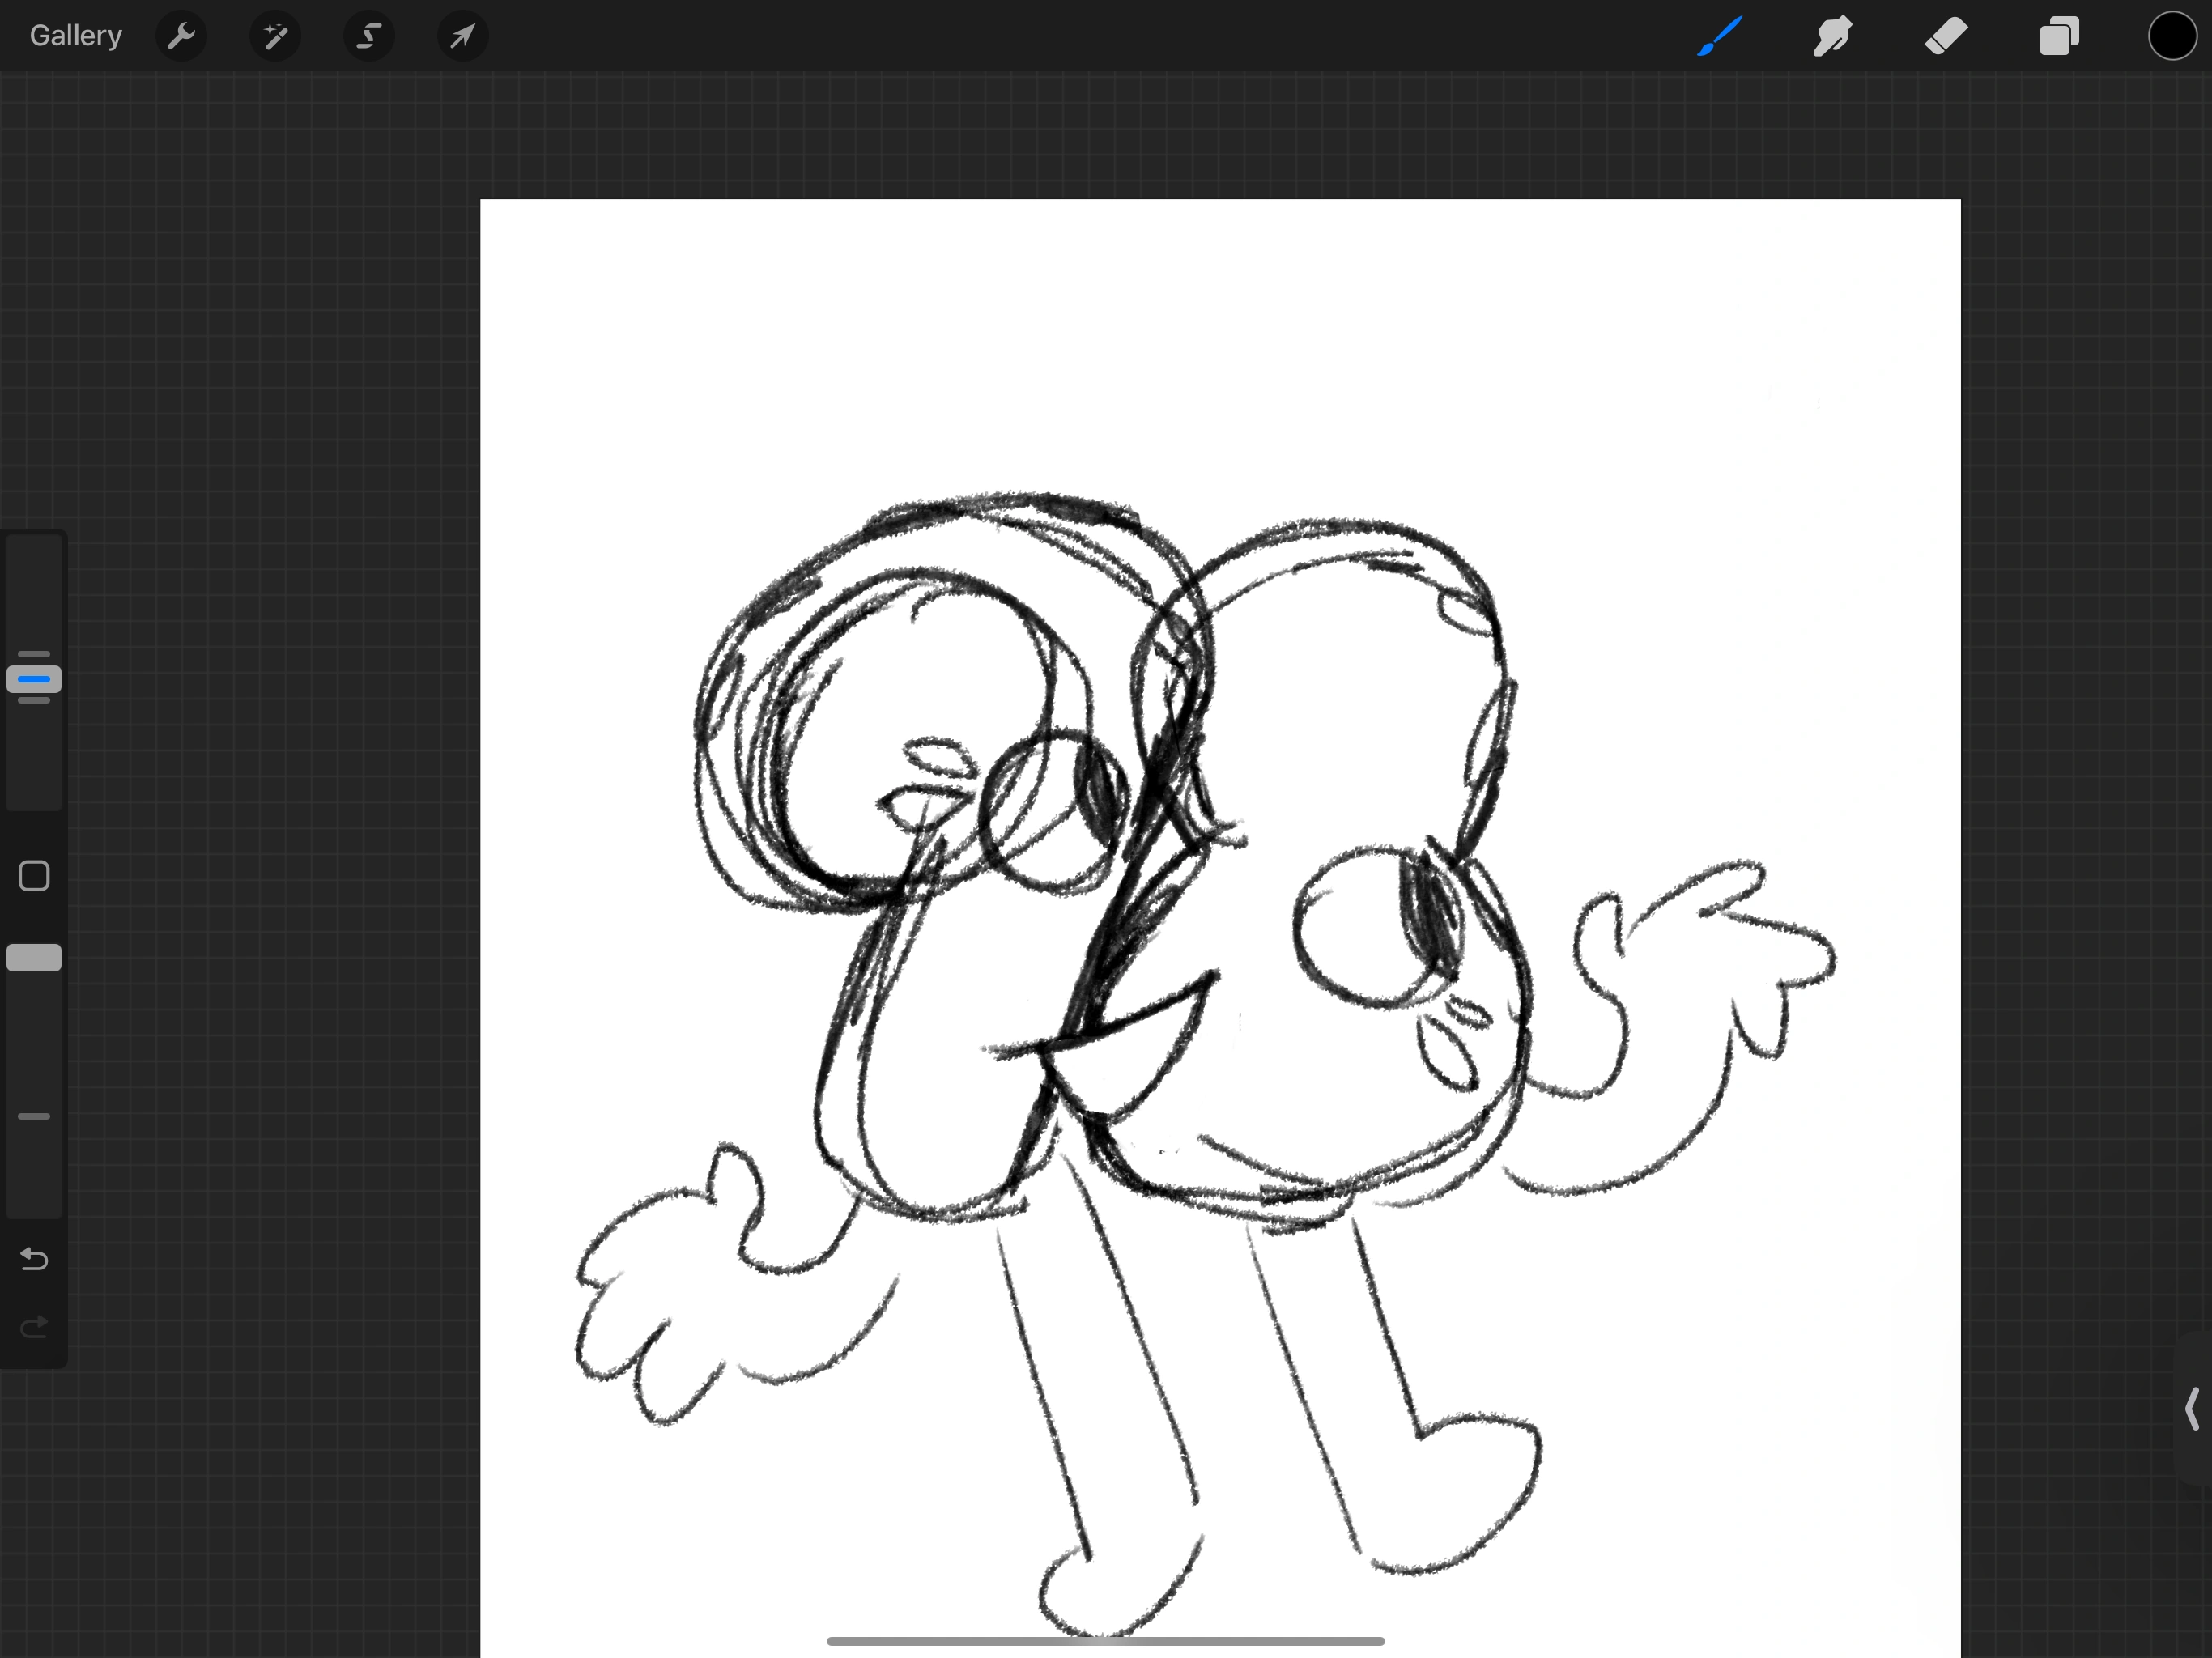Open the Layers panel
The image size is (2212, 1658).
pyautogui.click(x=2059, y=37)
